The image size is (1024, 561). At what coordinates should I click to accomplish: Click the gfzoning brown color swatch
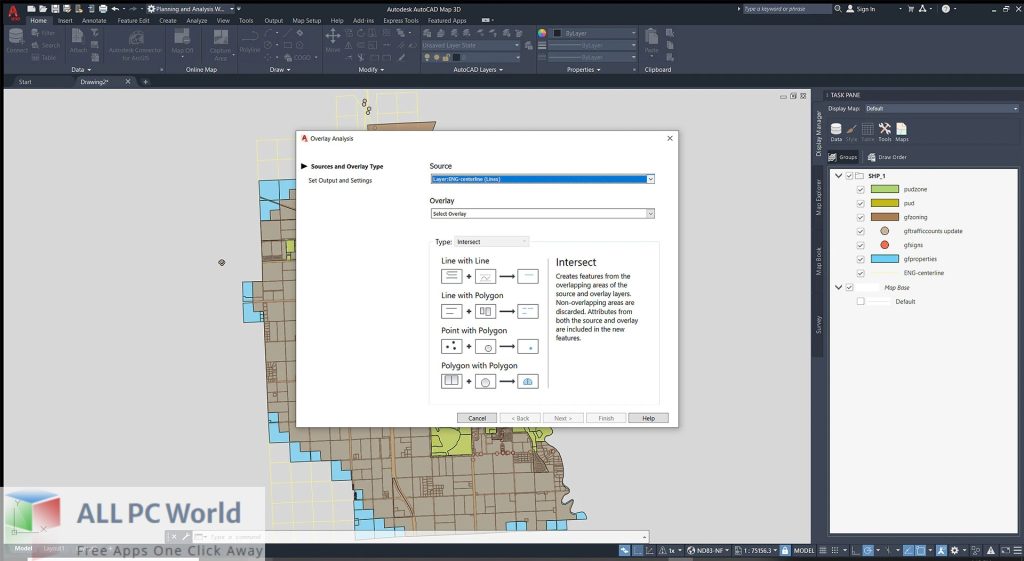pos(885,217)
